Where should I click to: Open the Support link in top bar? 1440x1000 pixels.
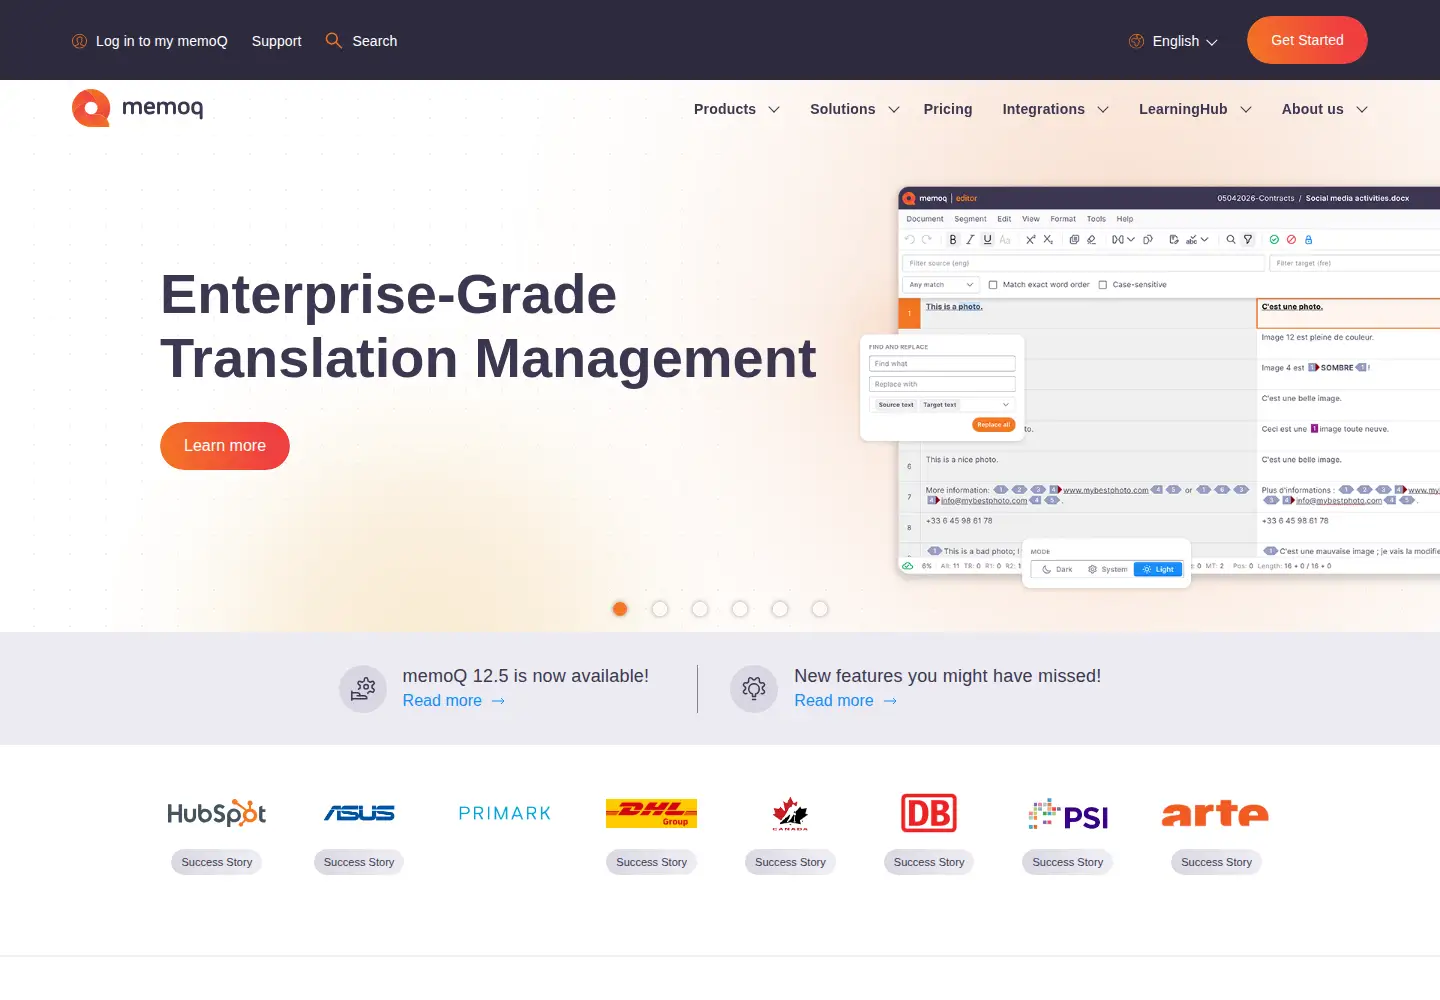(x=276, y=41)
